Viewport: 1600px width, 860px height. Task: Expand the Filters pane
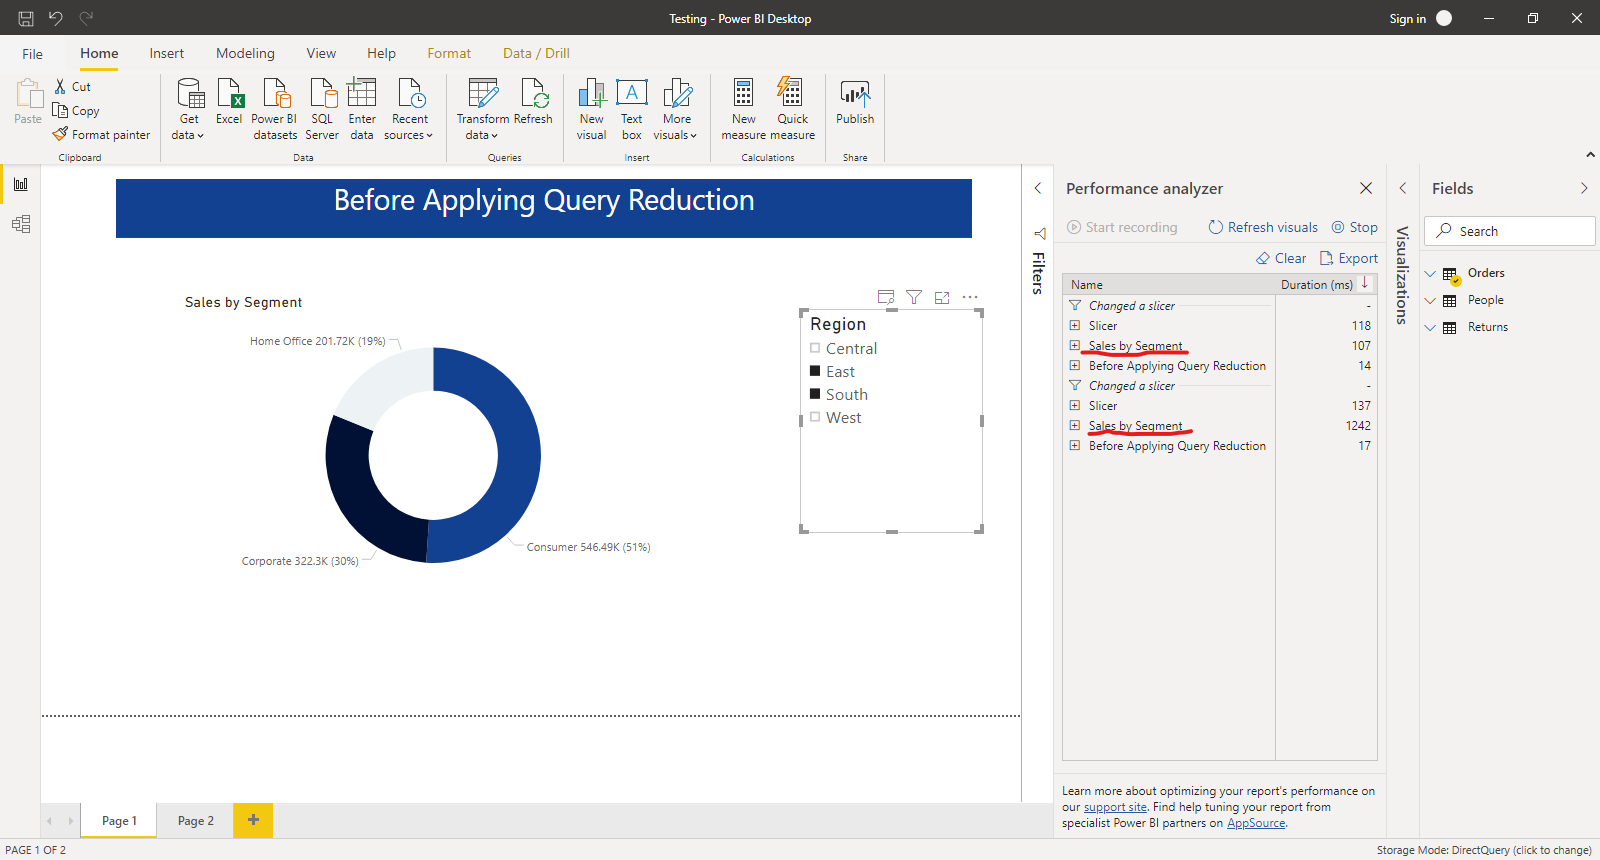[1038, 188]
